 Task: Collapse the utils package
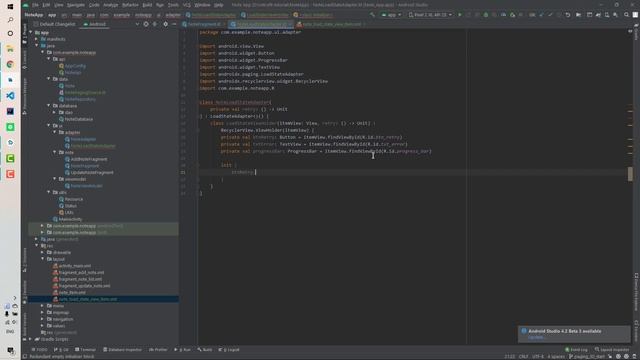(49, 192)
